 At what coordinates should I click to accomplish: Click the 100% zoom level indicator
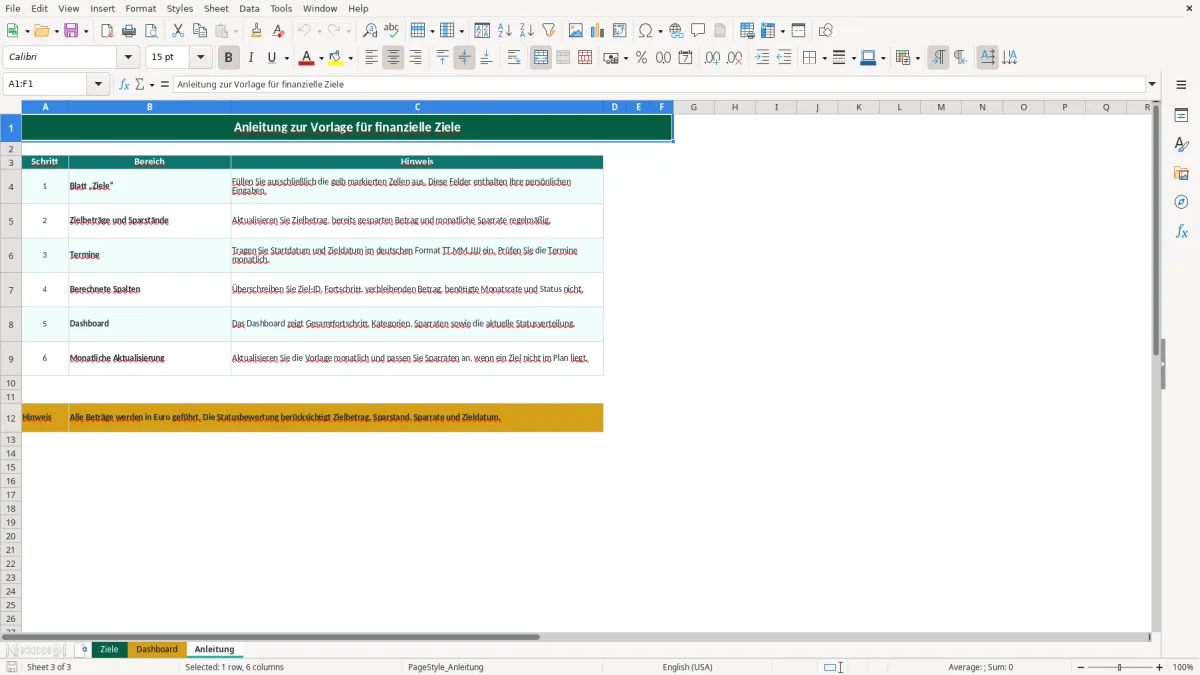pos(1183,667)
